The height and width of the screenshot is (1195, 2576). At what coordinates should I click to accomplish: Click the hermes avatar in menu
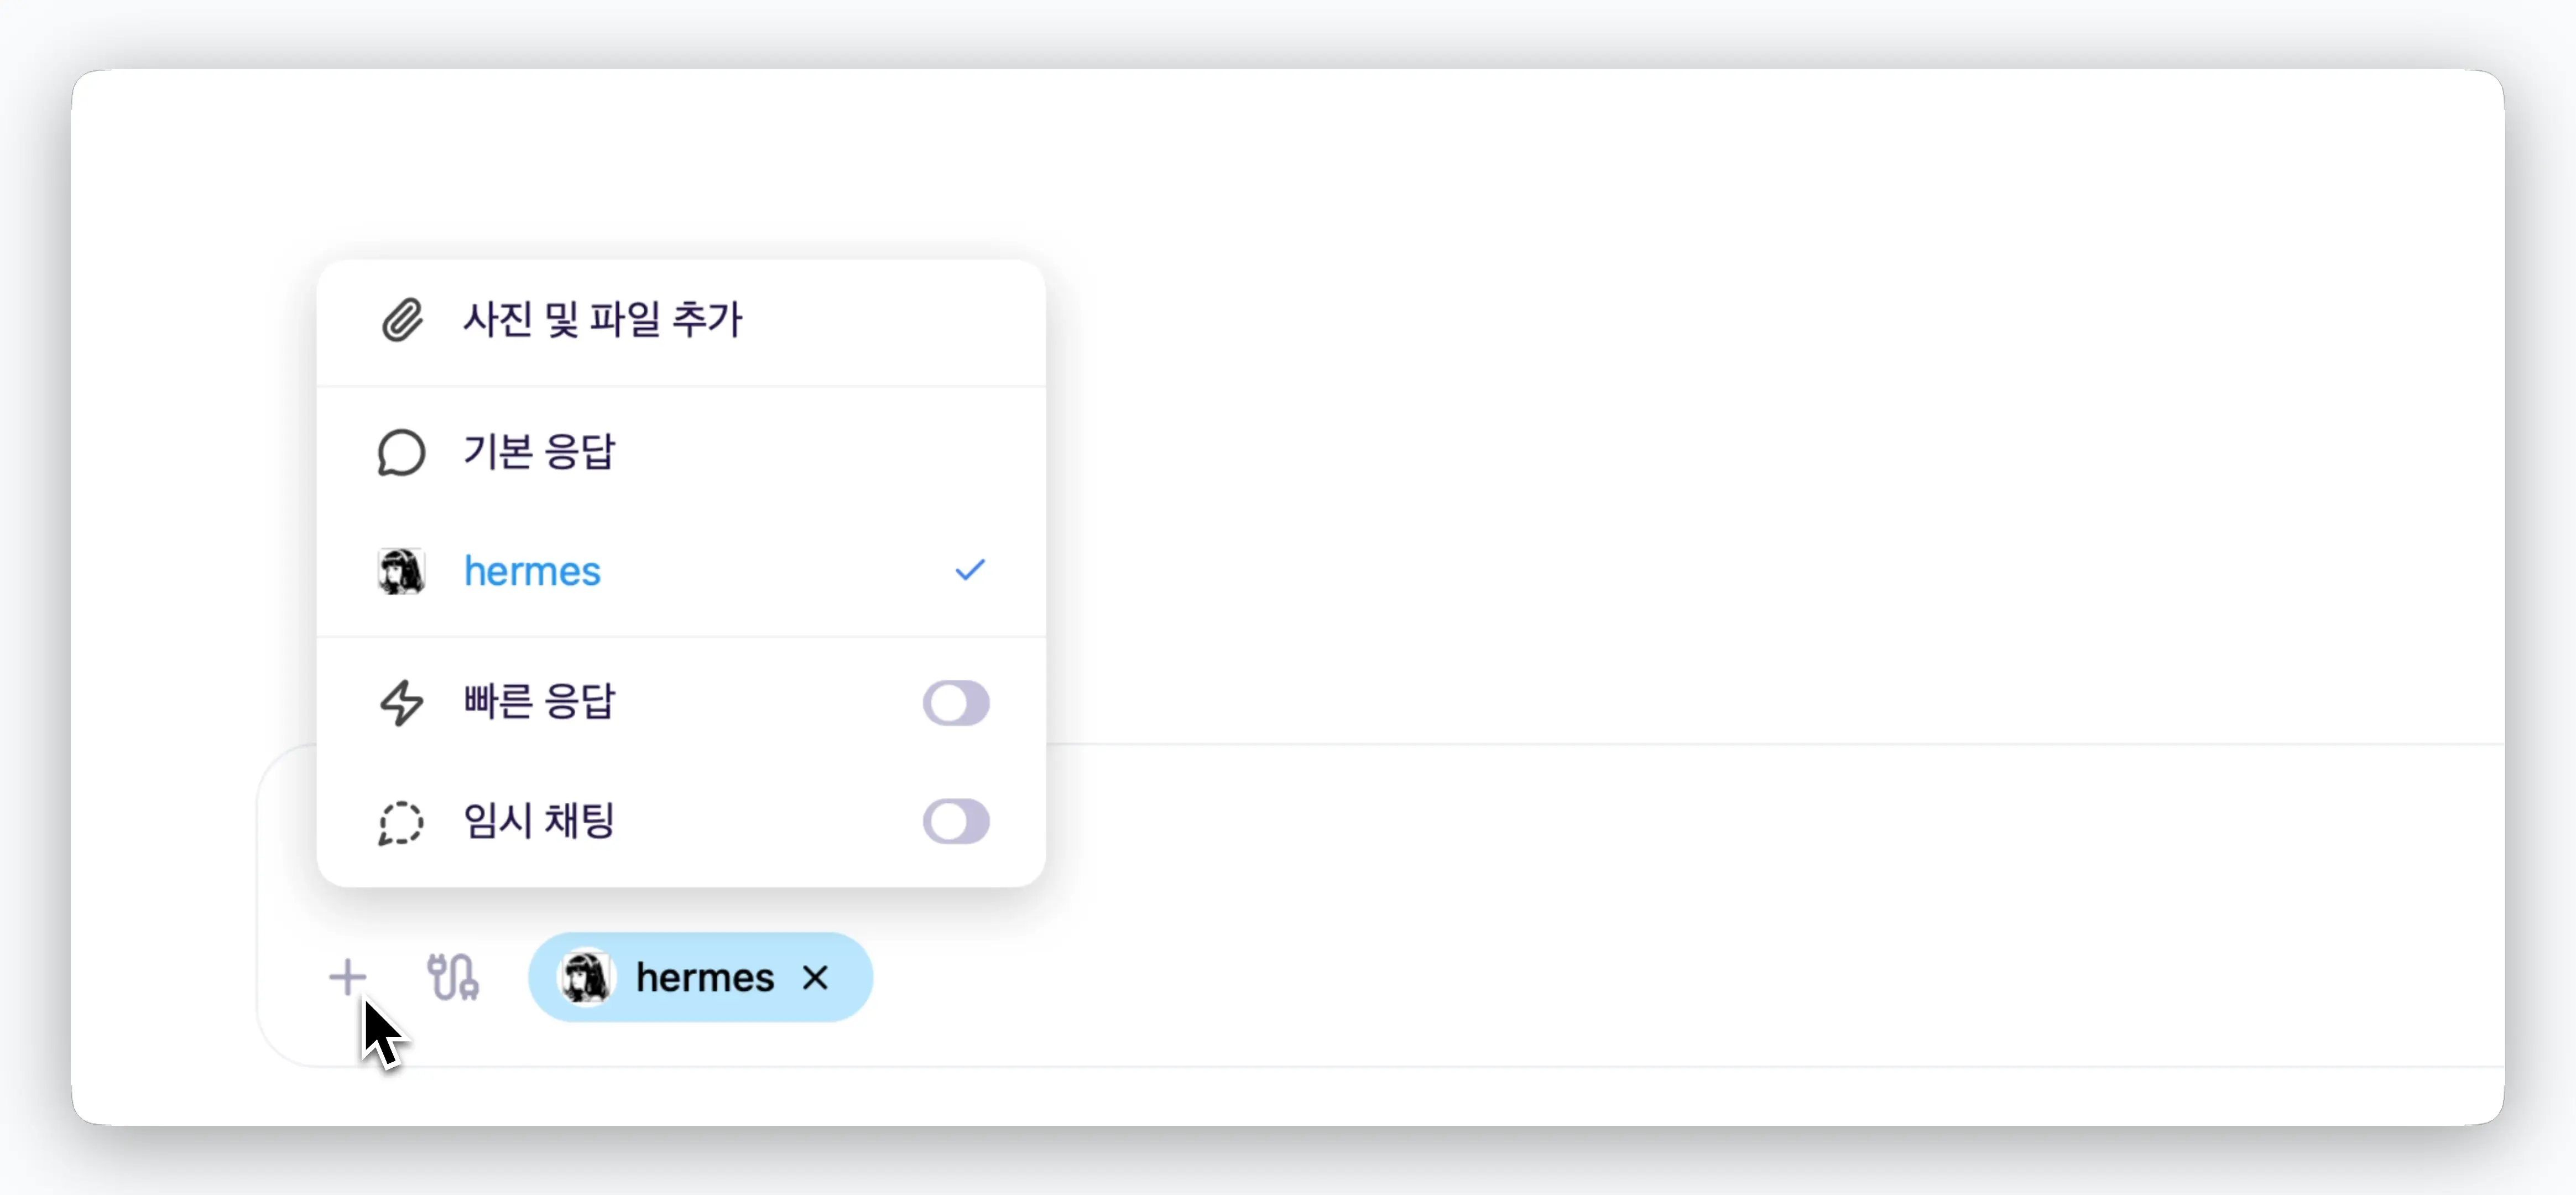click(x=401, y=571)
